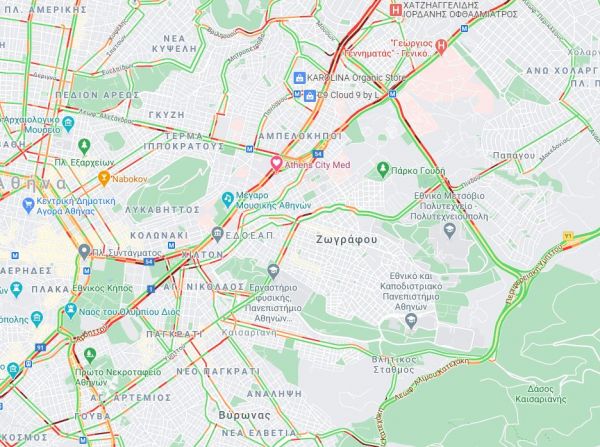This screenshot has width=600, height=447.
Task: Select the C9 Cloud 9 shop icon
Action: (310, 96)
